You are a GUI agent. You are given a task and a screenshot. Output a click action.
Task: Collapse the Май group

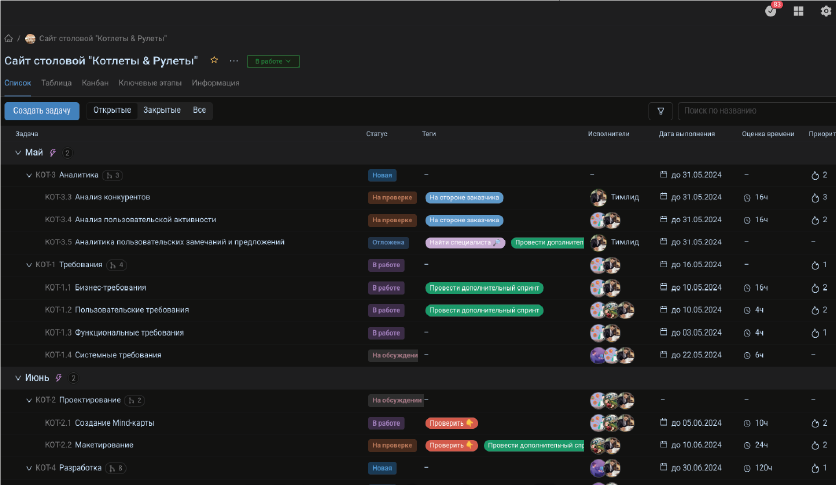coord(18,153)
